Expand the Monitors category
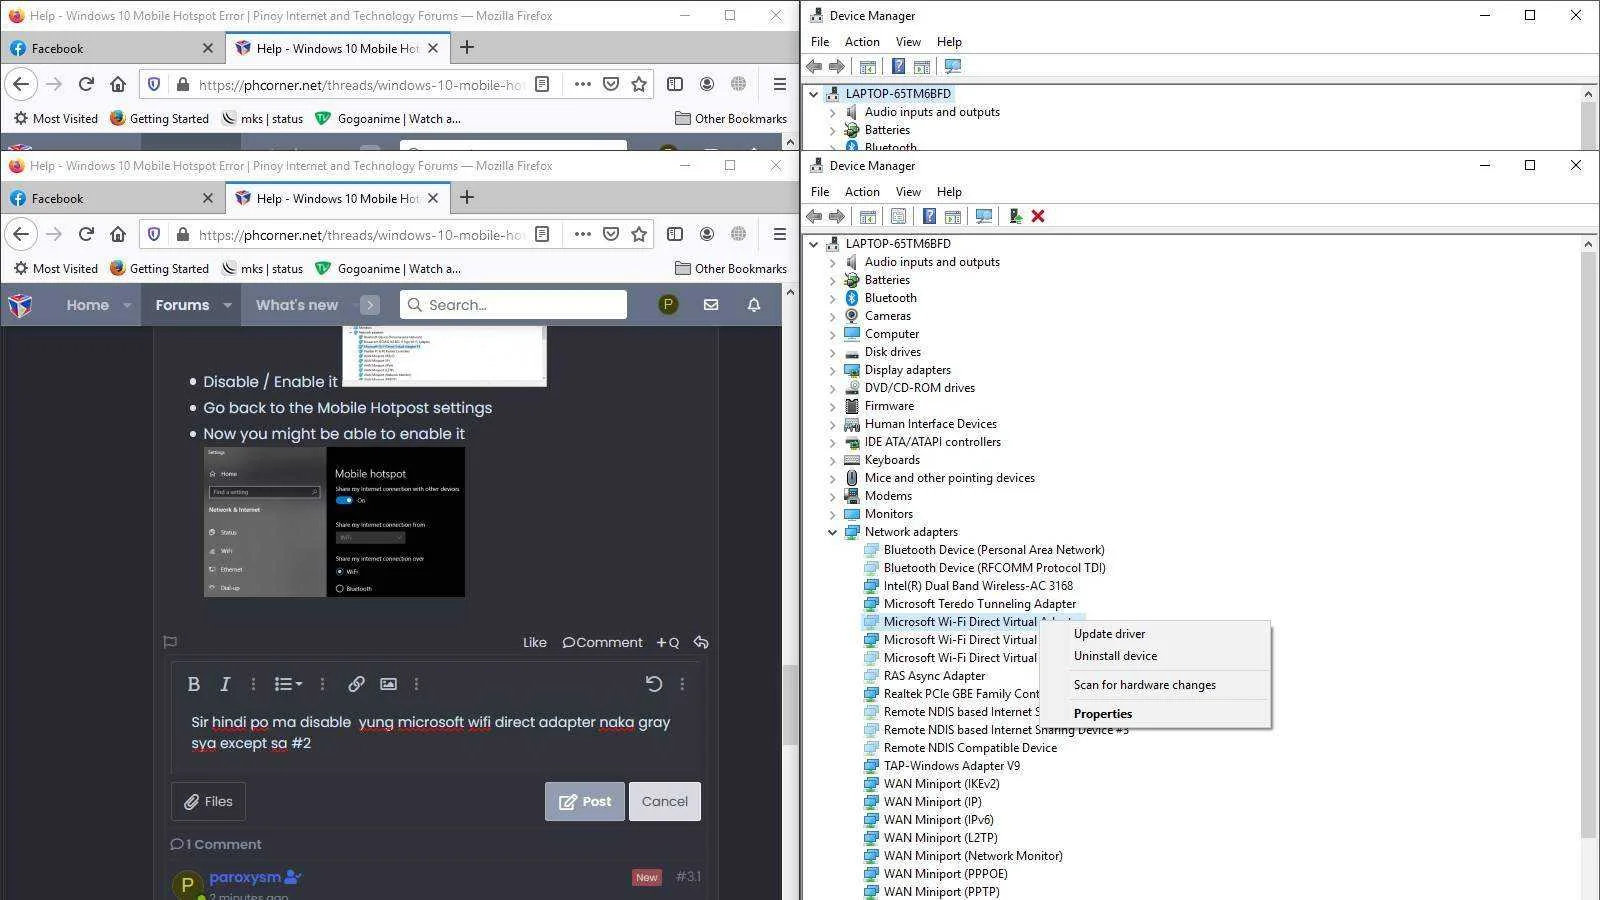Image resolution: width=1600 pixels, height=900 pixels. tap(832, 514)
